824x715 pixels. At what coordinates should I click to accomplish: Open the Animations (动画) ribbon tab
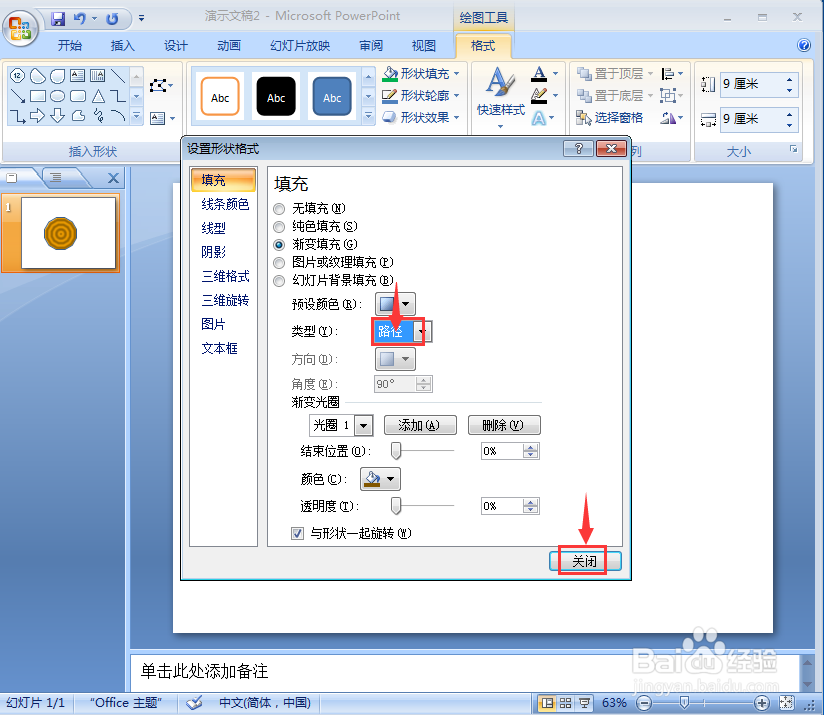(229, 46)
